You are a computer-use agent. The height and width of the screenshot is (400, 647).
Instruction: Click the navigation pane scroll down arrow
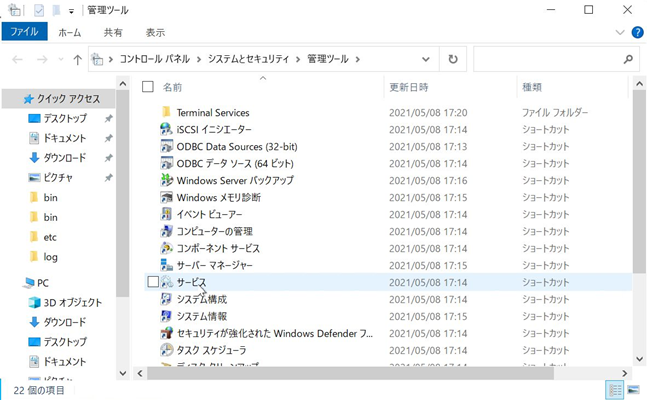[x=123, y=373]
